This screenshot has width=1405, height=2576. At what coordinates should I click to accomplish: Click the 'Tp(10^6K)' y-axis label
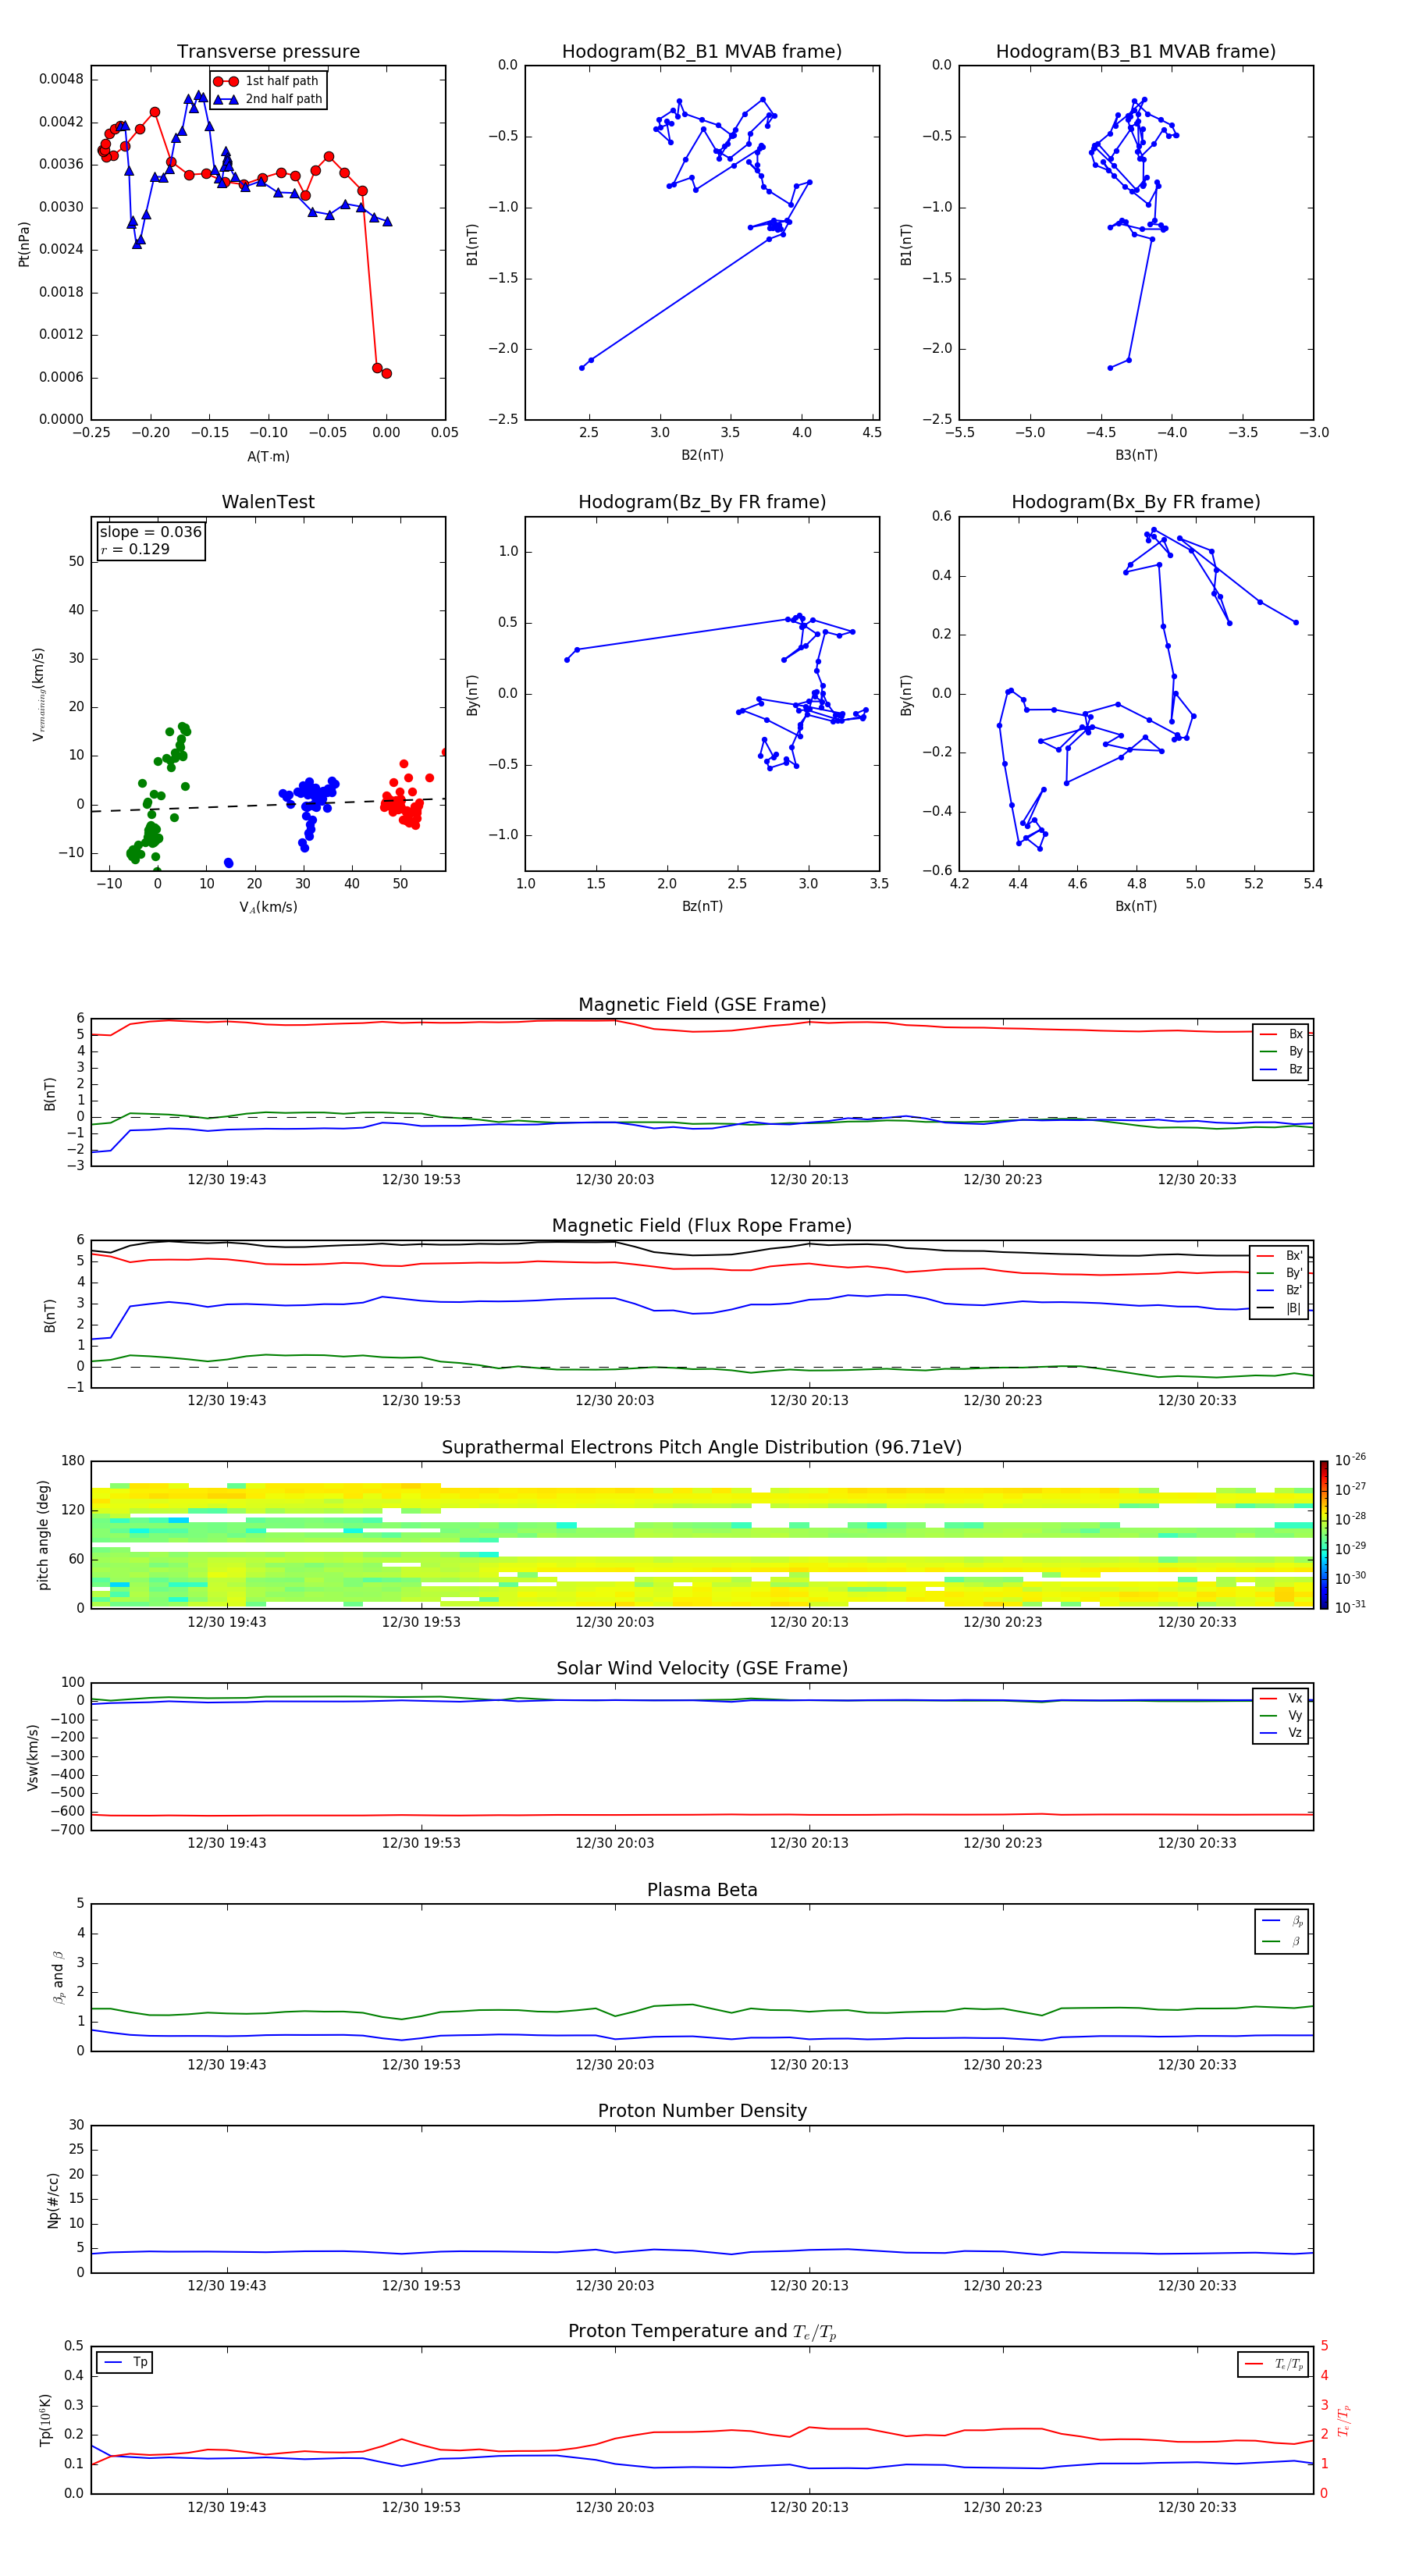(x=45, y=2420)
